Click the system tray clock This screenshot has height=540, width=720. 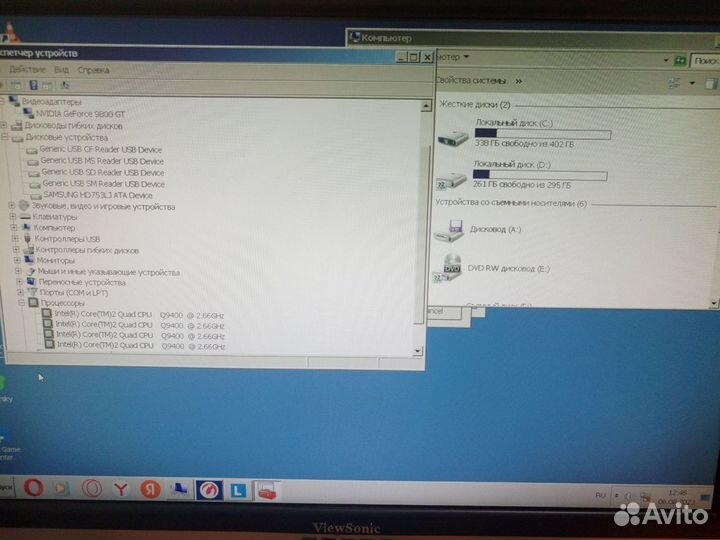(677, 497)
